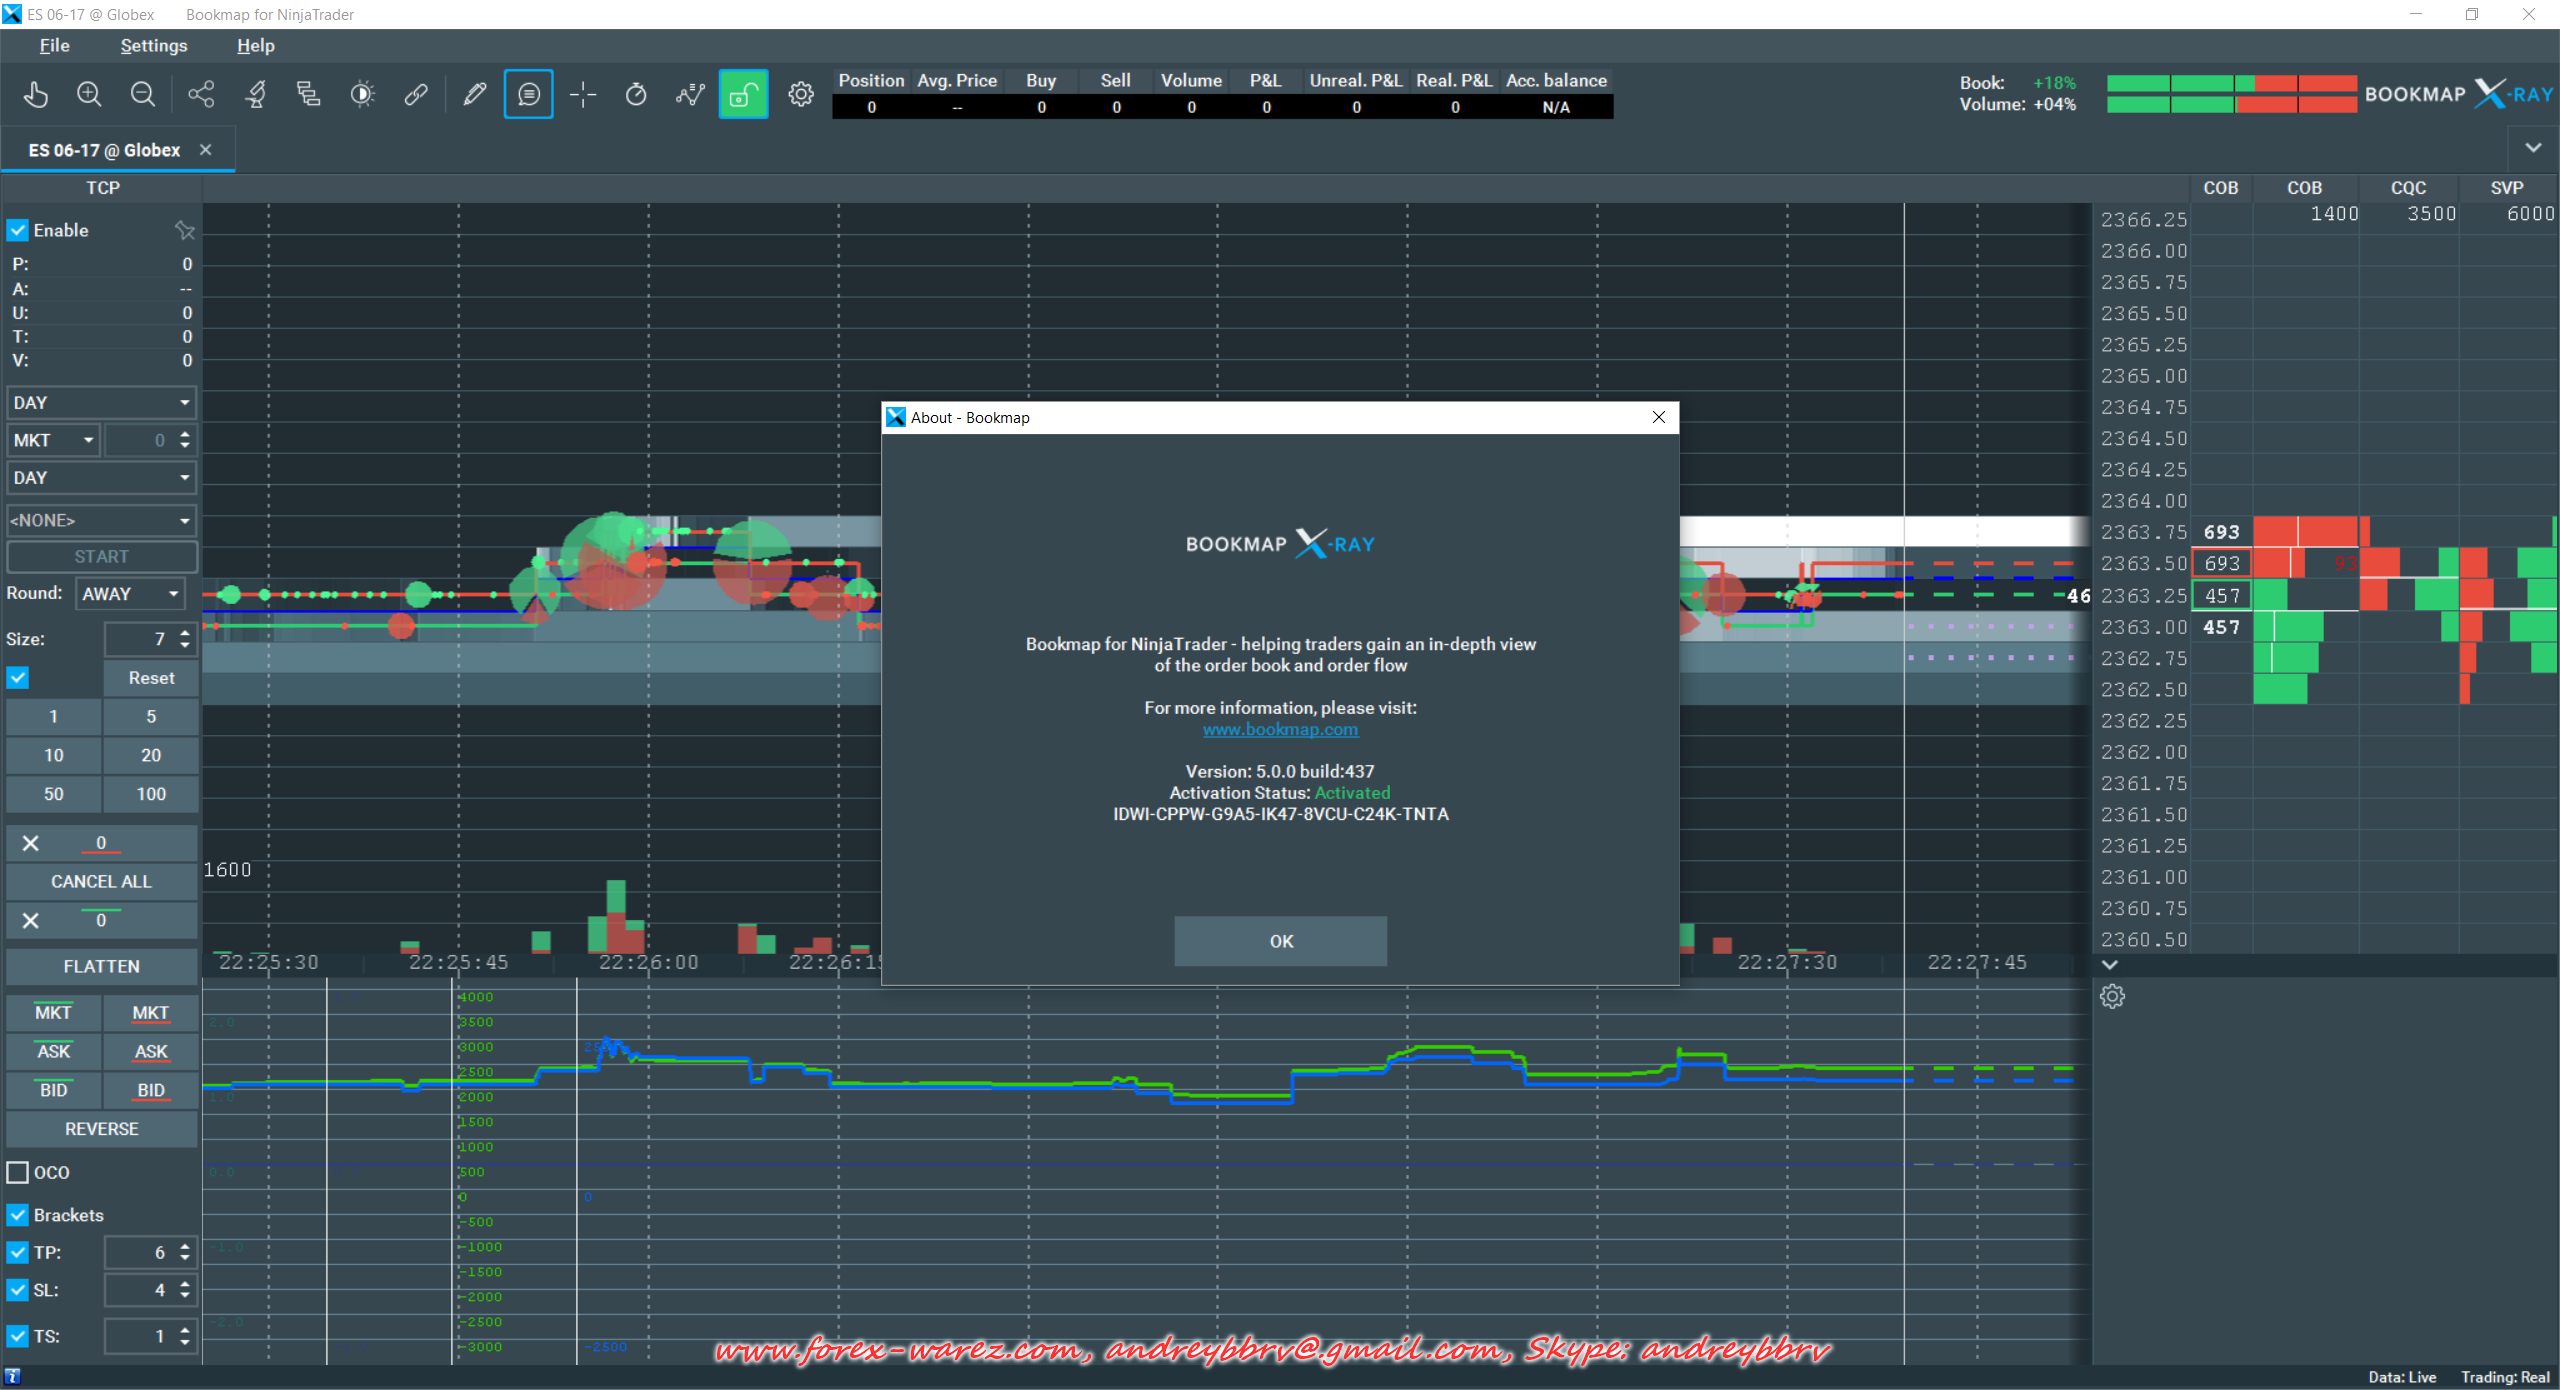Disable the Brackets checkbox
This screenshot has height=1390, width=2560.
(x=18, y=1215)
